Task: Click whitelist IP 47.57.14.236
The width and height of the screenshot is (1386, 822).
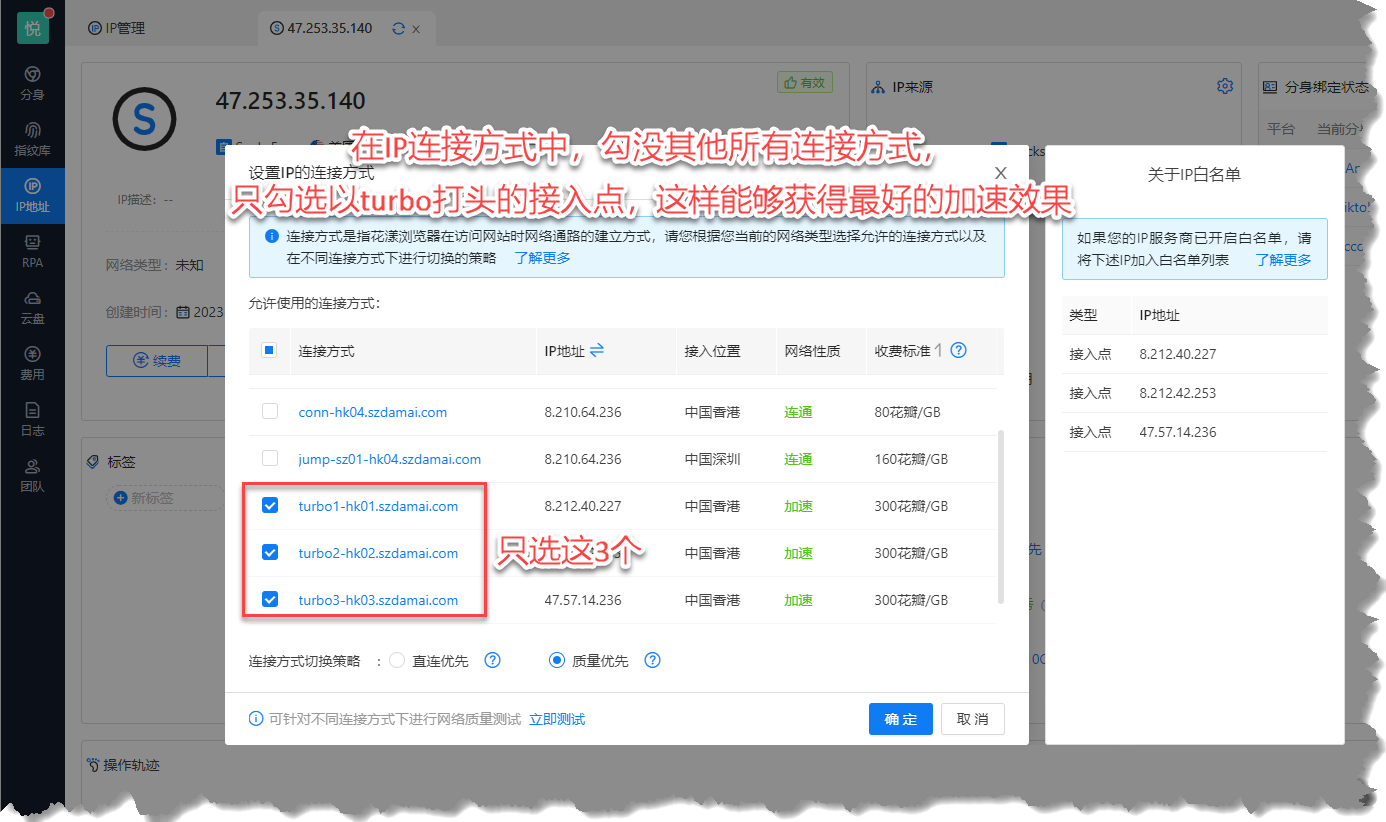Action: point(1178,432)
